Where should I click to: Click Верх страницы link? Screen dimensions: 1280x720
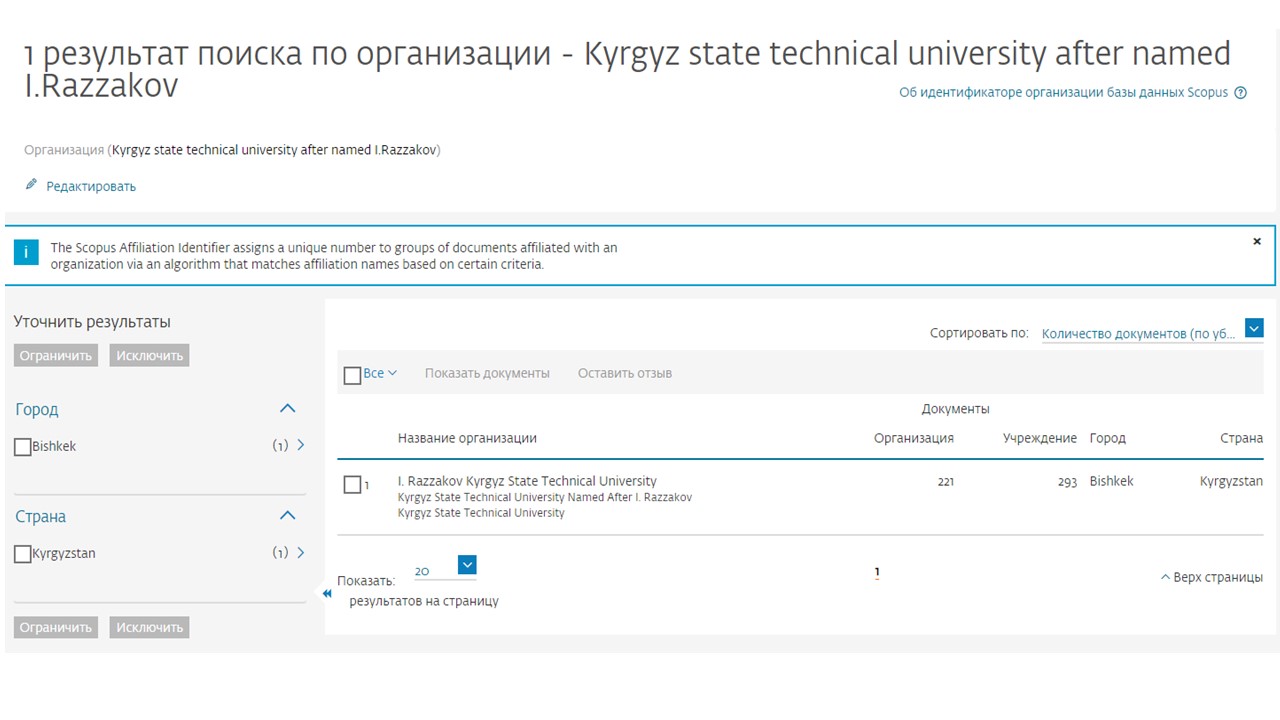pos(1211,577)
